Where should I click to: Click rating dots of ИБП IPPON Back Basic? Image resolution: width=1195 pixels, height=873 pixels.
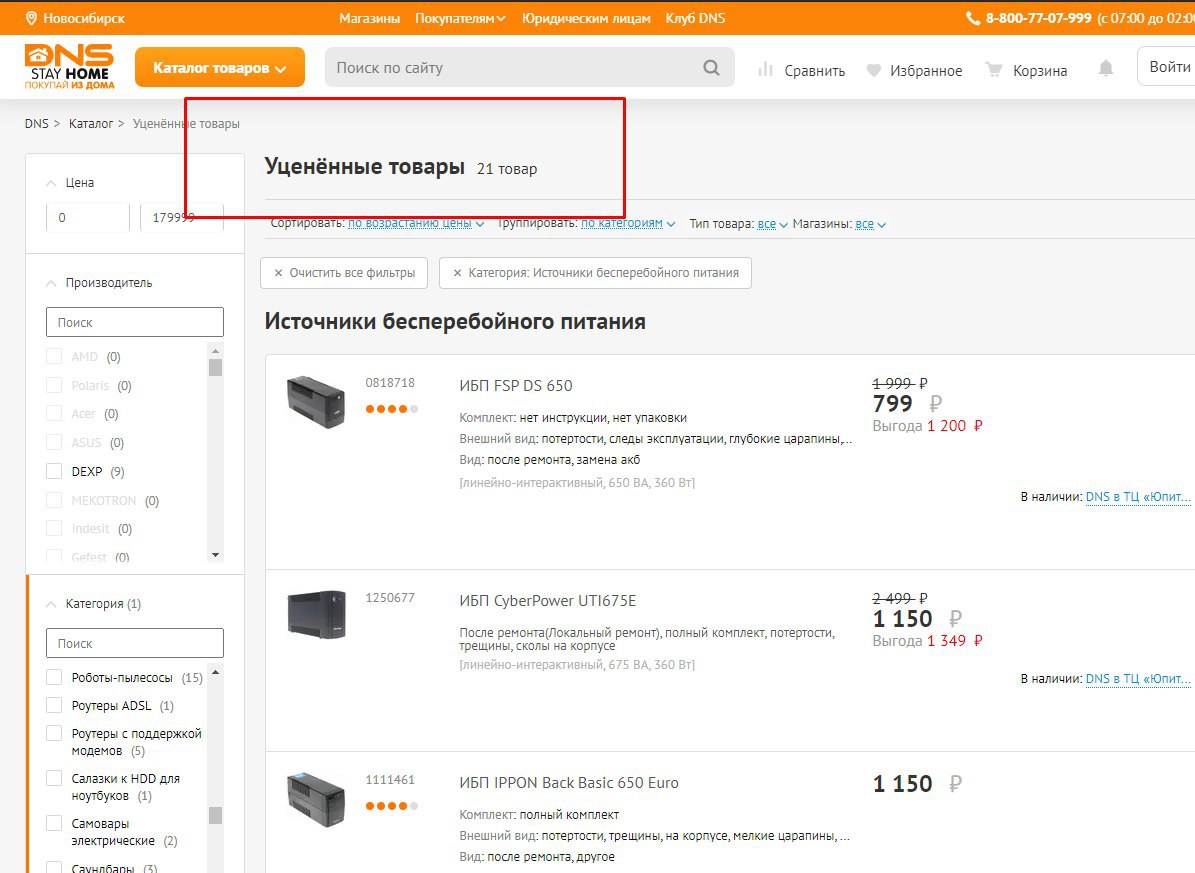coord(392,806)
